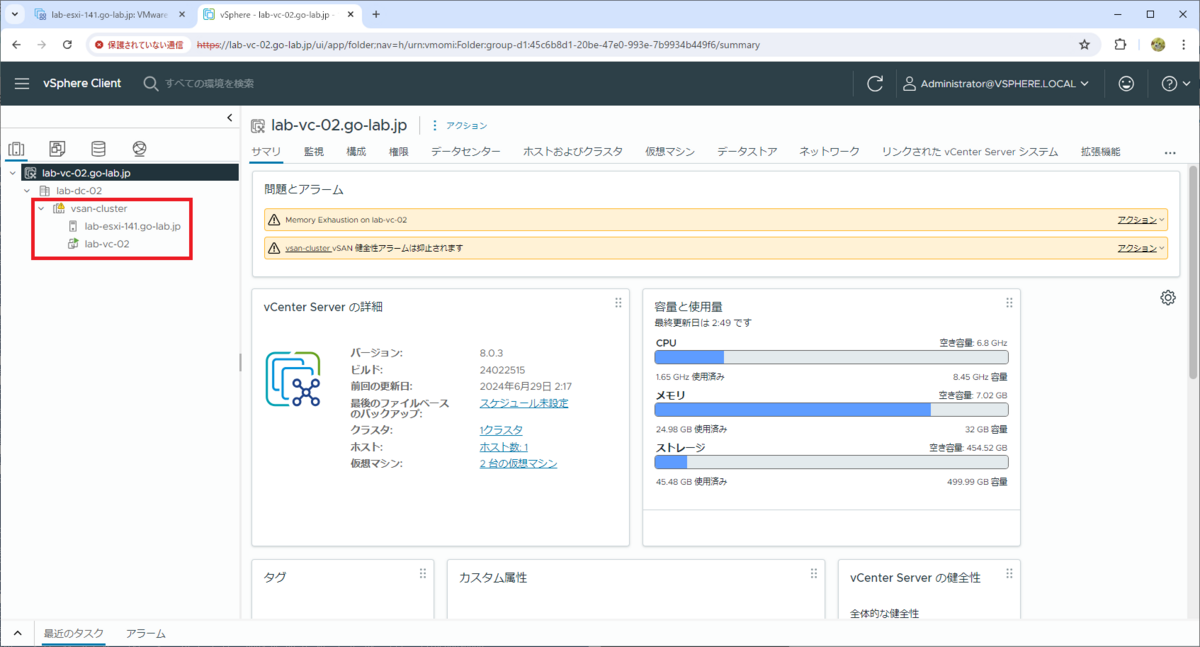Screen dimensions: 1200x647
Task: Switch to Storage inventory icon
Action: pyautogui.click(x=98, y=149)
